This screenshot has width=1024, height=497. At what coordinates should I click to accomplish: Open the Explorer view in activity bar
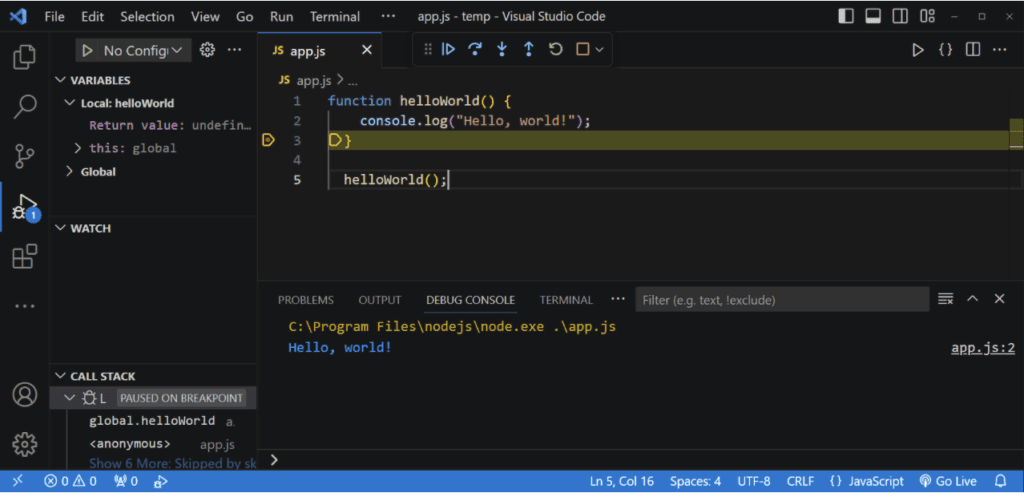[24, 57]
